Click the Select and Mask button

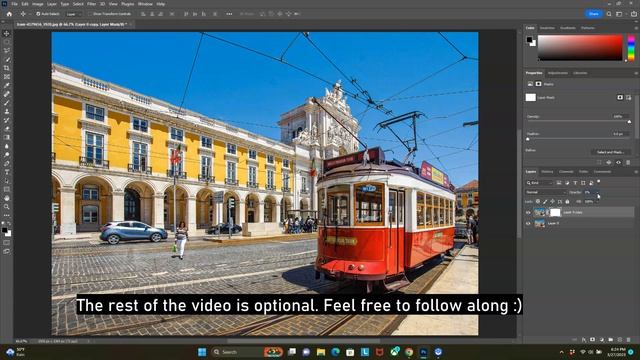coord(610,152)
